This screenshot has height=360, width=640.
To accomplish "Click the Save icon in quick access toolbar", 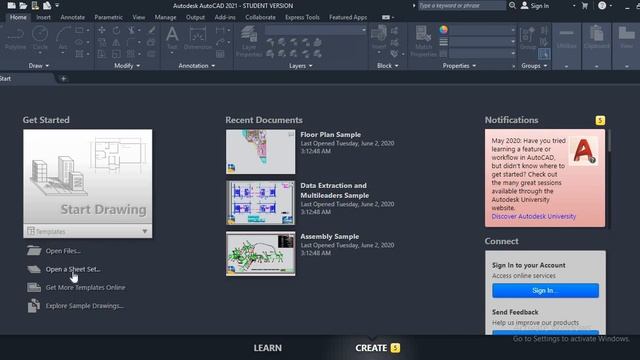I will point(35,5).
